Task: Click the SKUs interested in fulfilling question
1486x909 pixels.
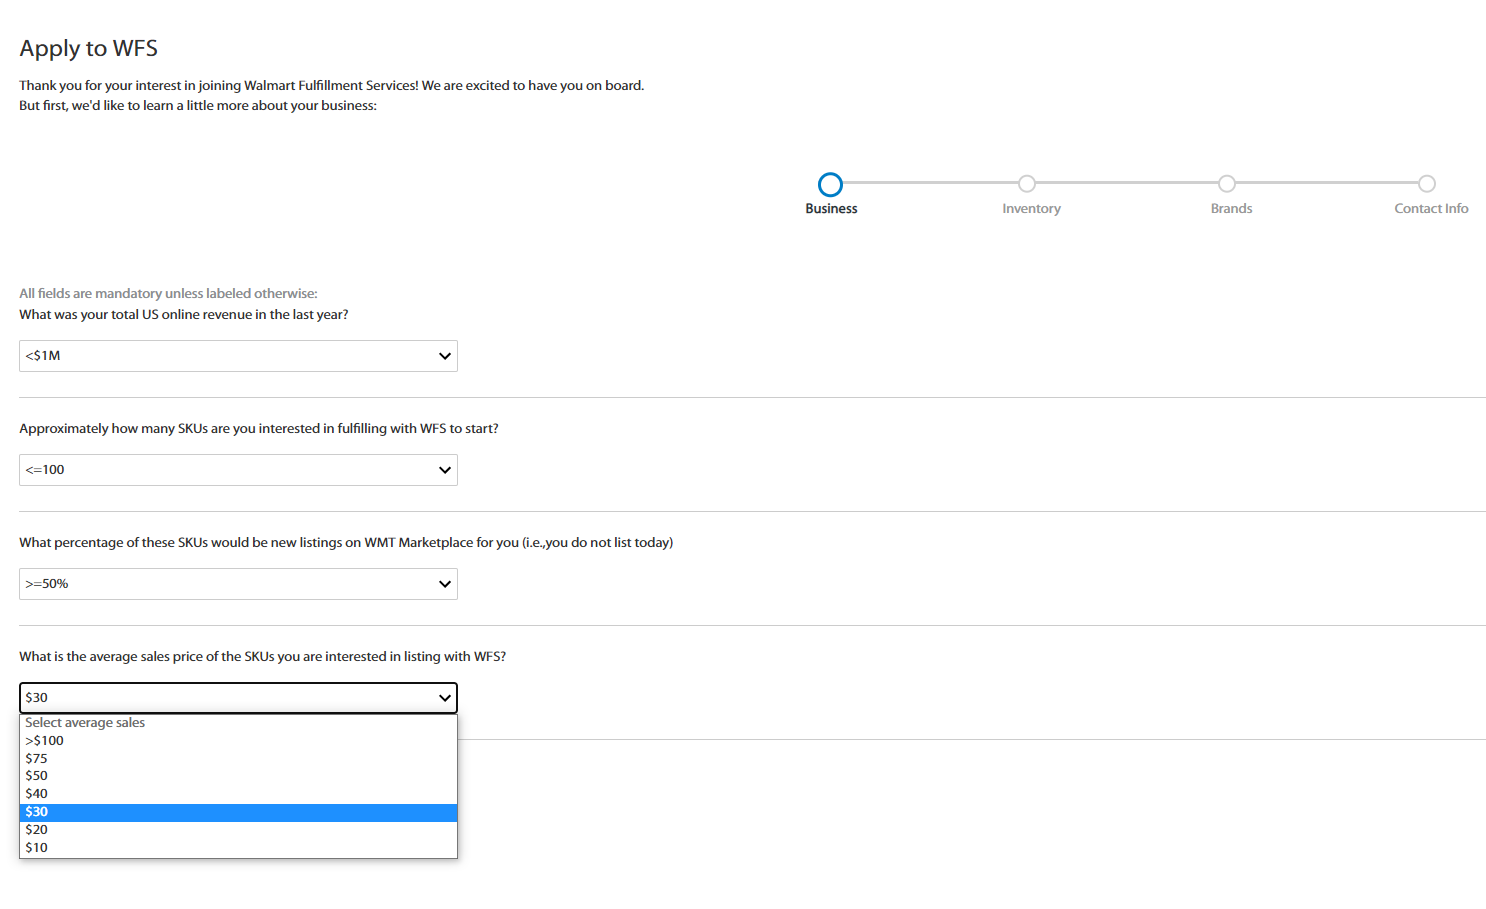Action: 259,429
